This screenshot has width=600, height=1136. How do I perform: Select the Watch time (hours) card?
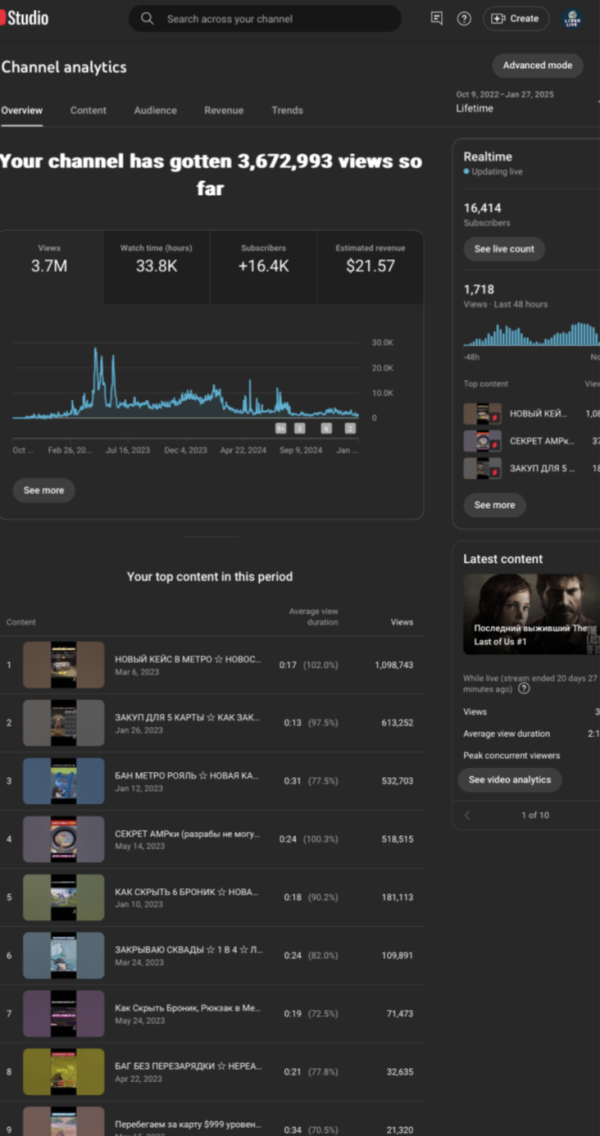pos(156,267)
